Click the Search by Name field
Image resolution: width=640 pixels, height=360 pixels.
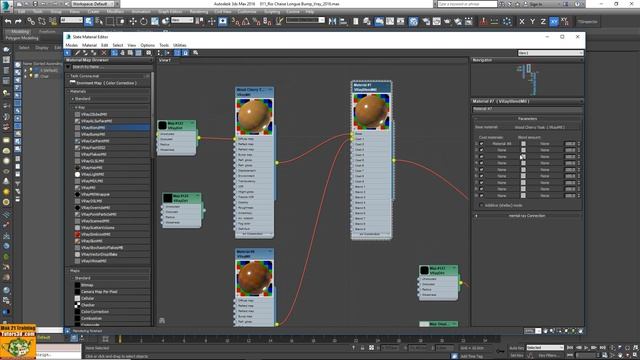click(111, 67)
